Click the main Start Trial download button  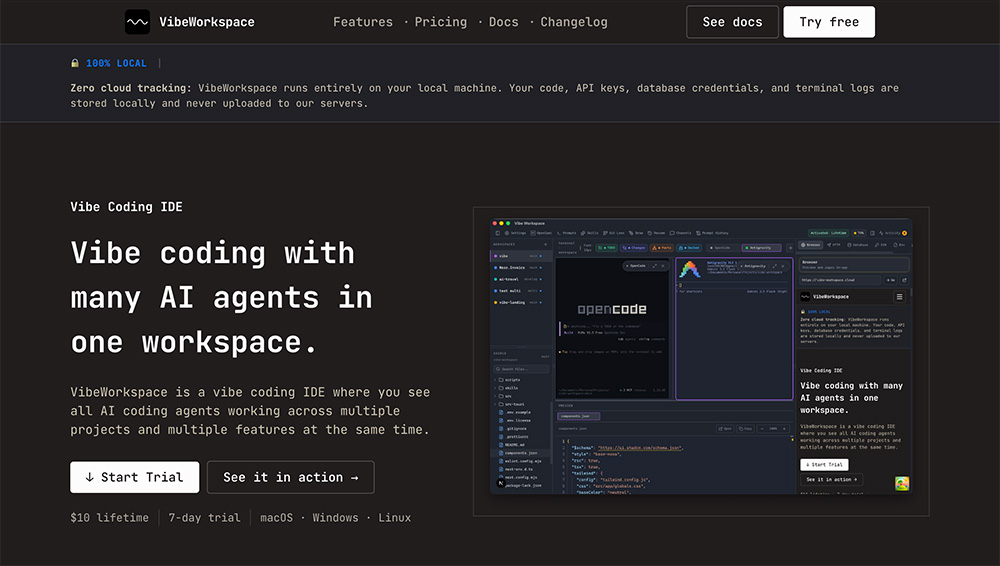pos(135,477)
